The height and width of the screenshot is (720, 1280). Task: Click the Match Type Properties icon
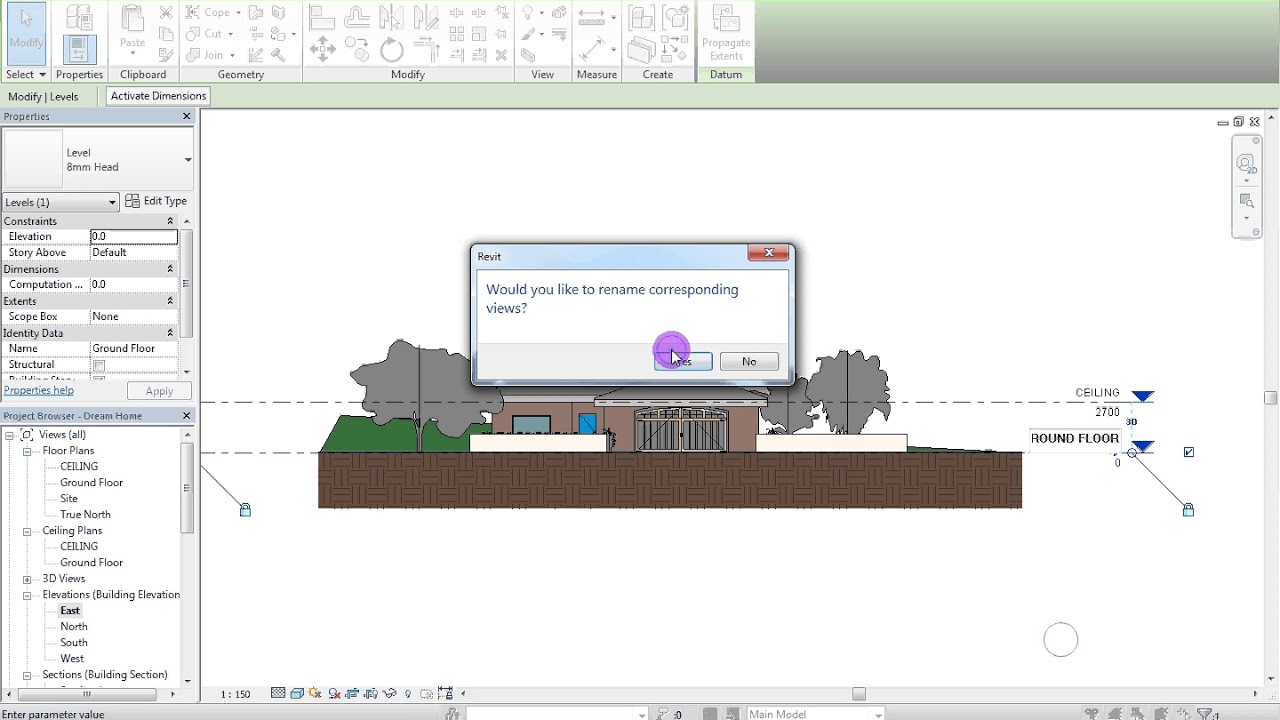[x=166, y=56]
